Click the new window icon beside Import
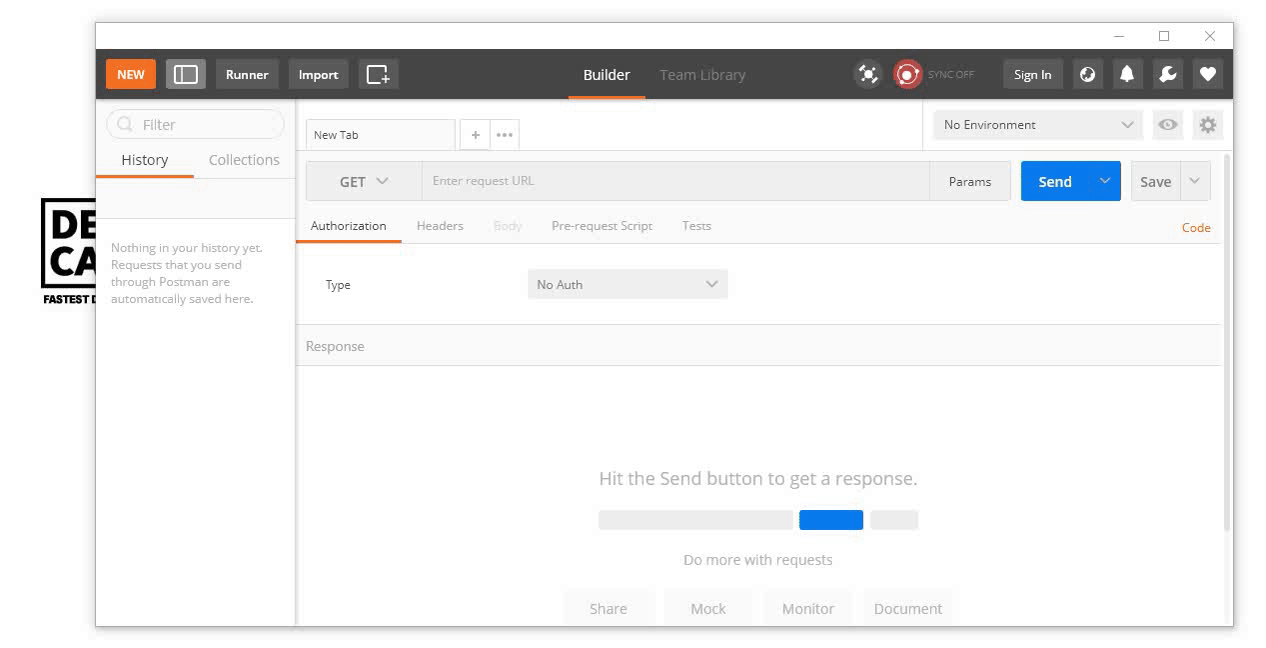The image size is (1266, 648). coord(378,74)
